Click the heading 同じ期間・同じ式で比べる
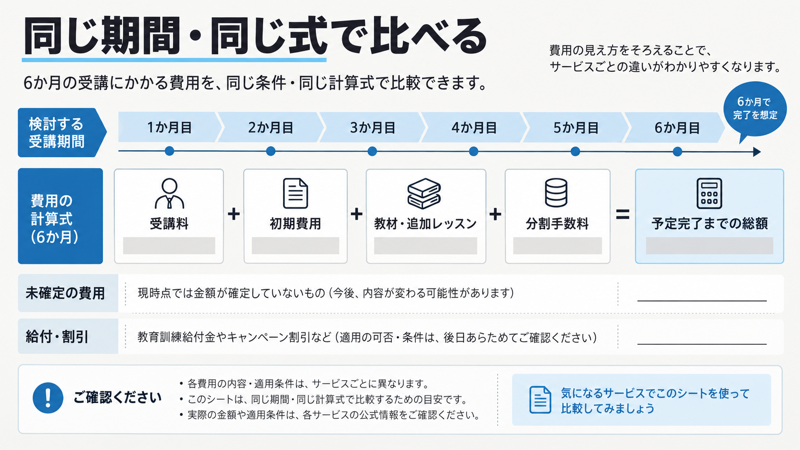800x450 pixels. 254,36
